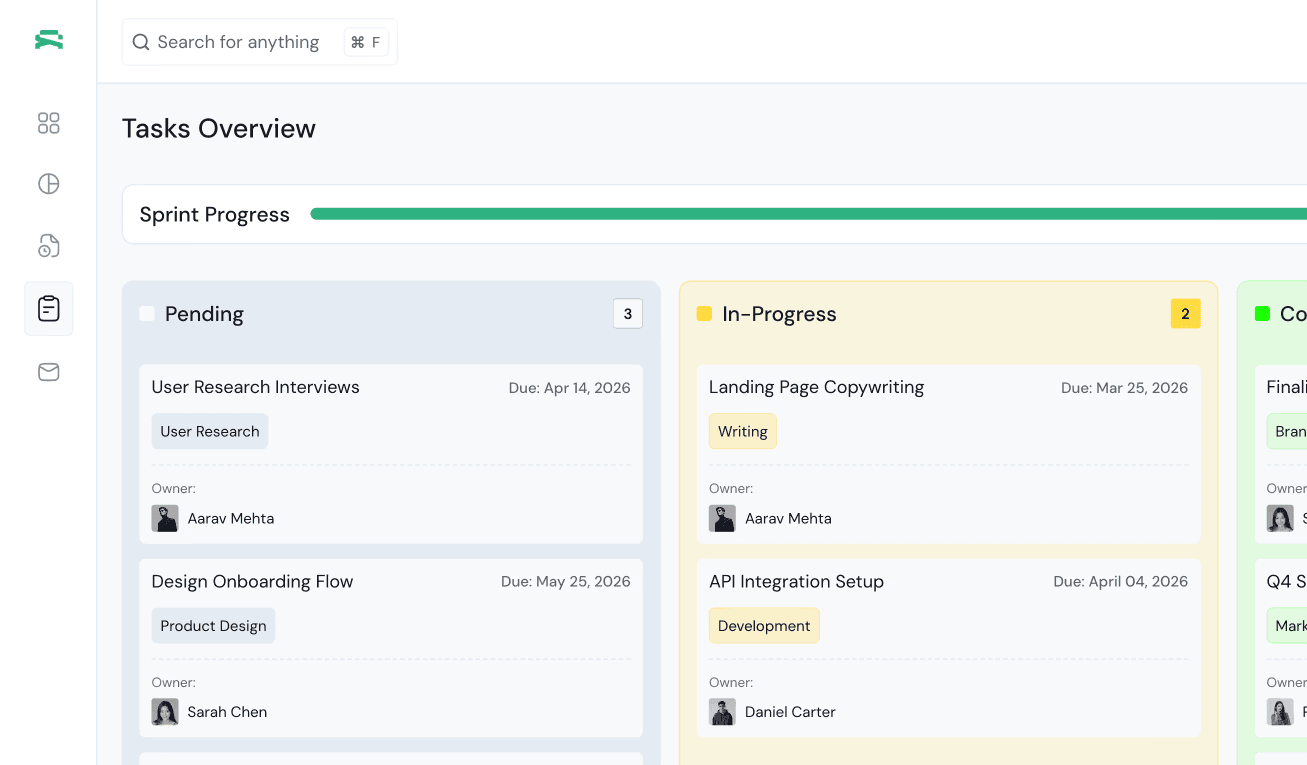Open the document history icon in sidebar
Screen dimensions: 1307x765
pyautogui.click(x=49, y=246)
